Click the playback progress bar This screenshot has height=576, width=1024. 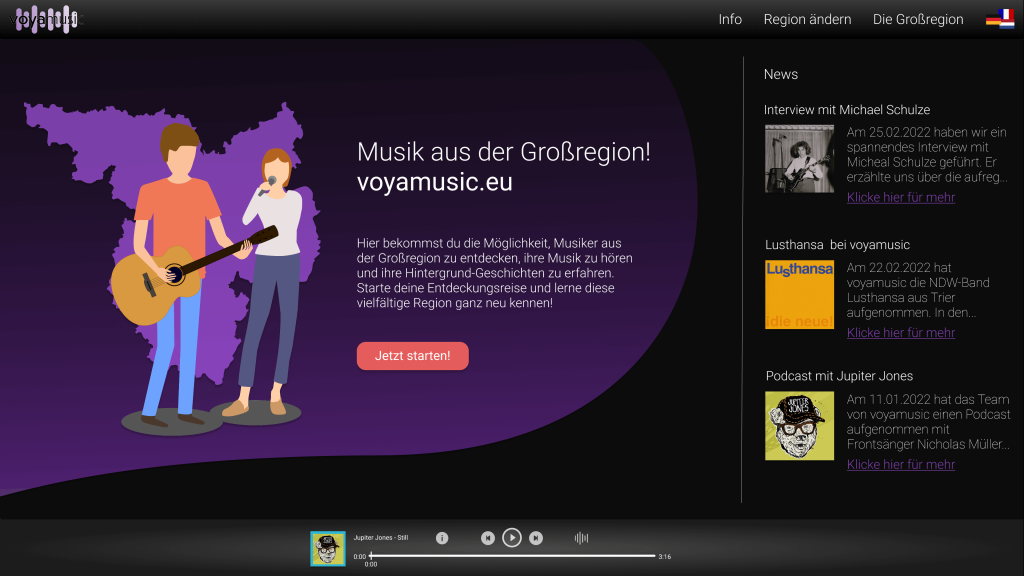point(512,555)
